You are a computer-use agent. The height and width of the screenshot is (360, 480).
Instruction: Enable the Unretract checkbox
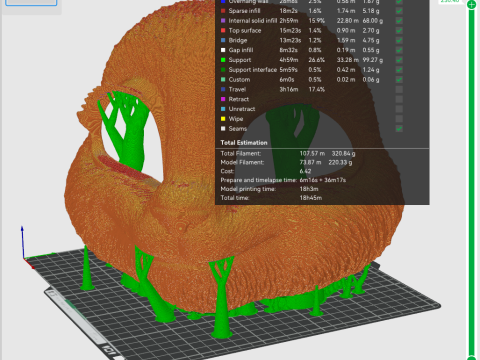tap(399, 109)
